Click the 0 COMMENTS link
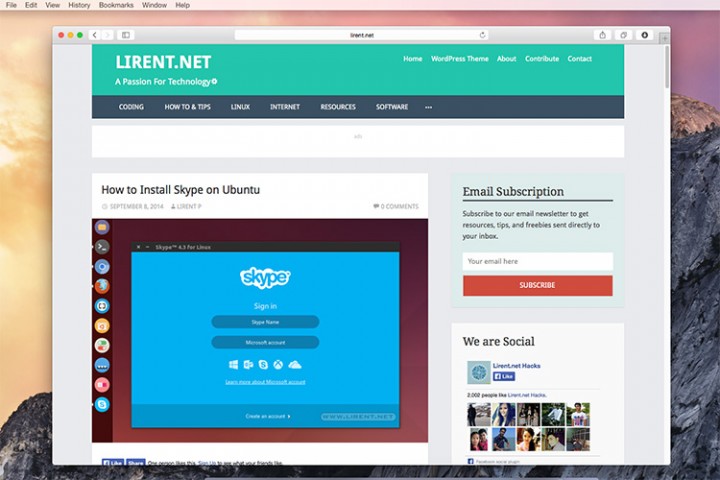Screen dimensions: 720x480 click(399, 206)
